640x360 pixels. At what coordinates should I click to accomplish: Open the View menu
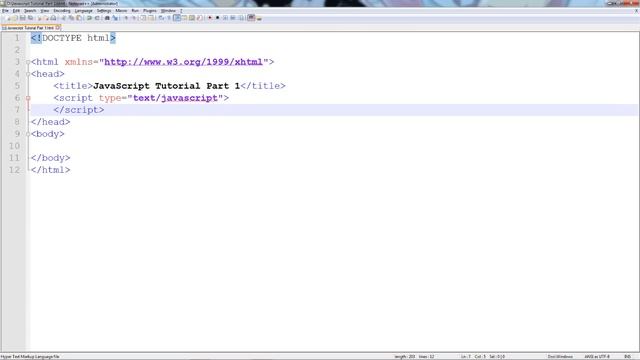45,11
